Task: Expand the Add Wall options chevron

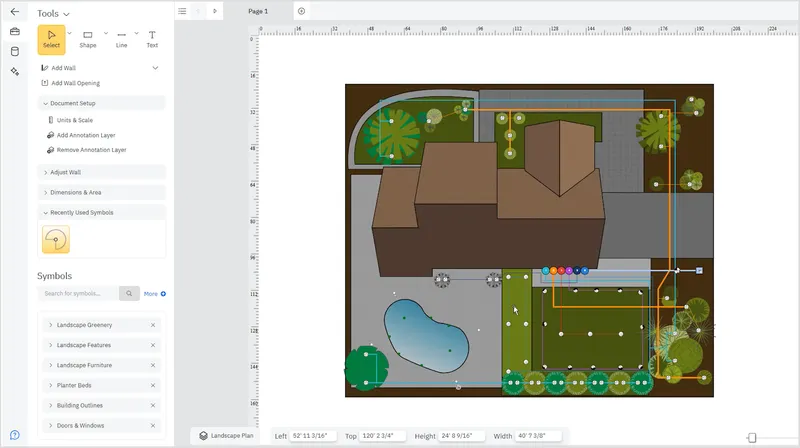Action: click(155, 68)
